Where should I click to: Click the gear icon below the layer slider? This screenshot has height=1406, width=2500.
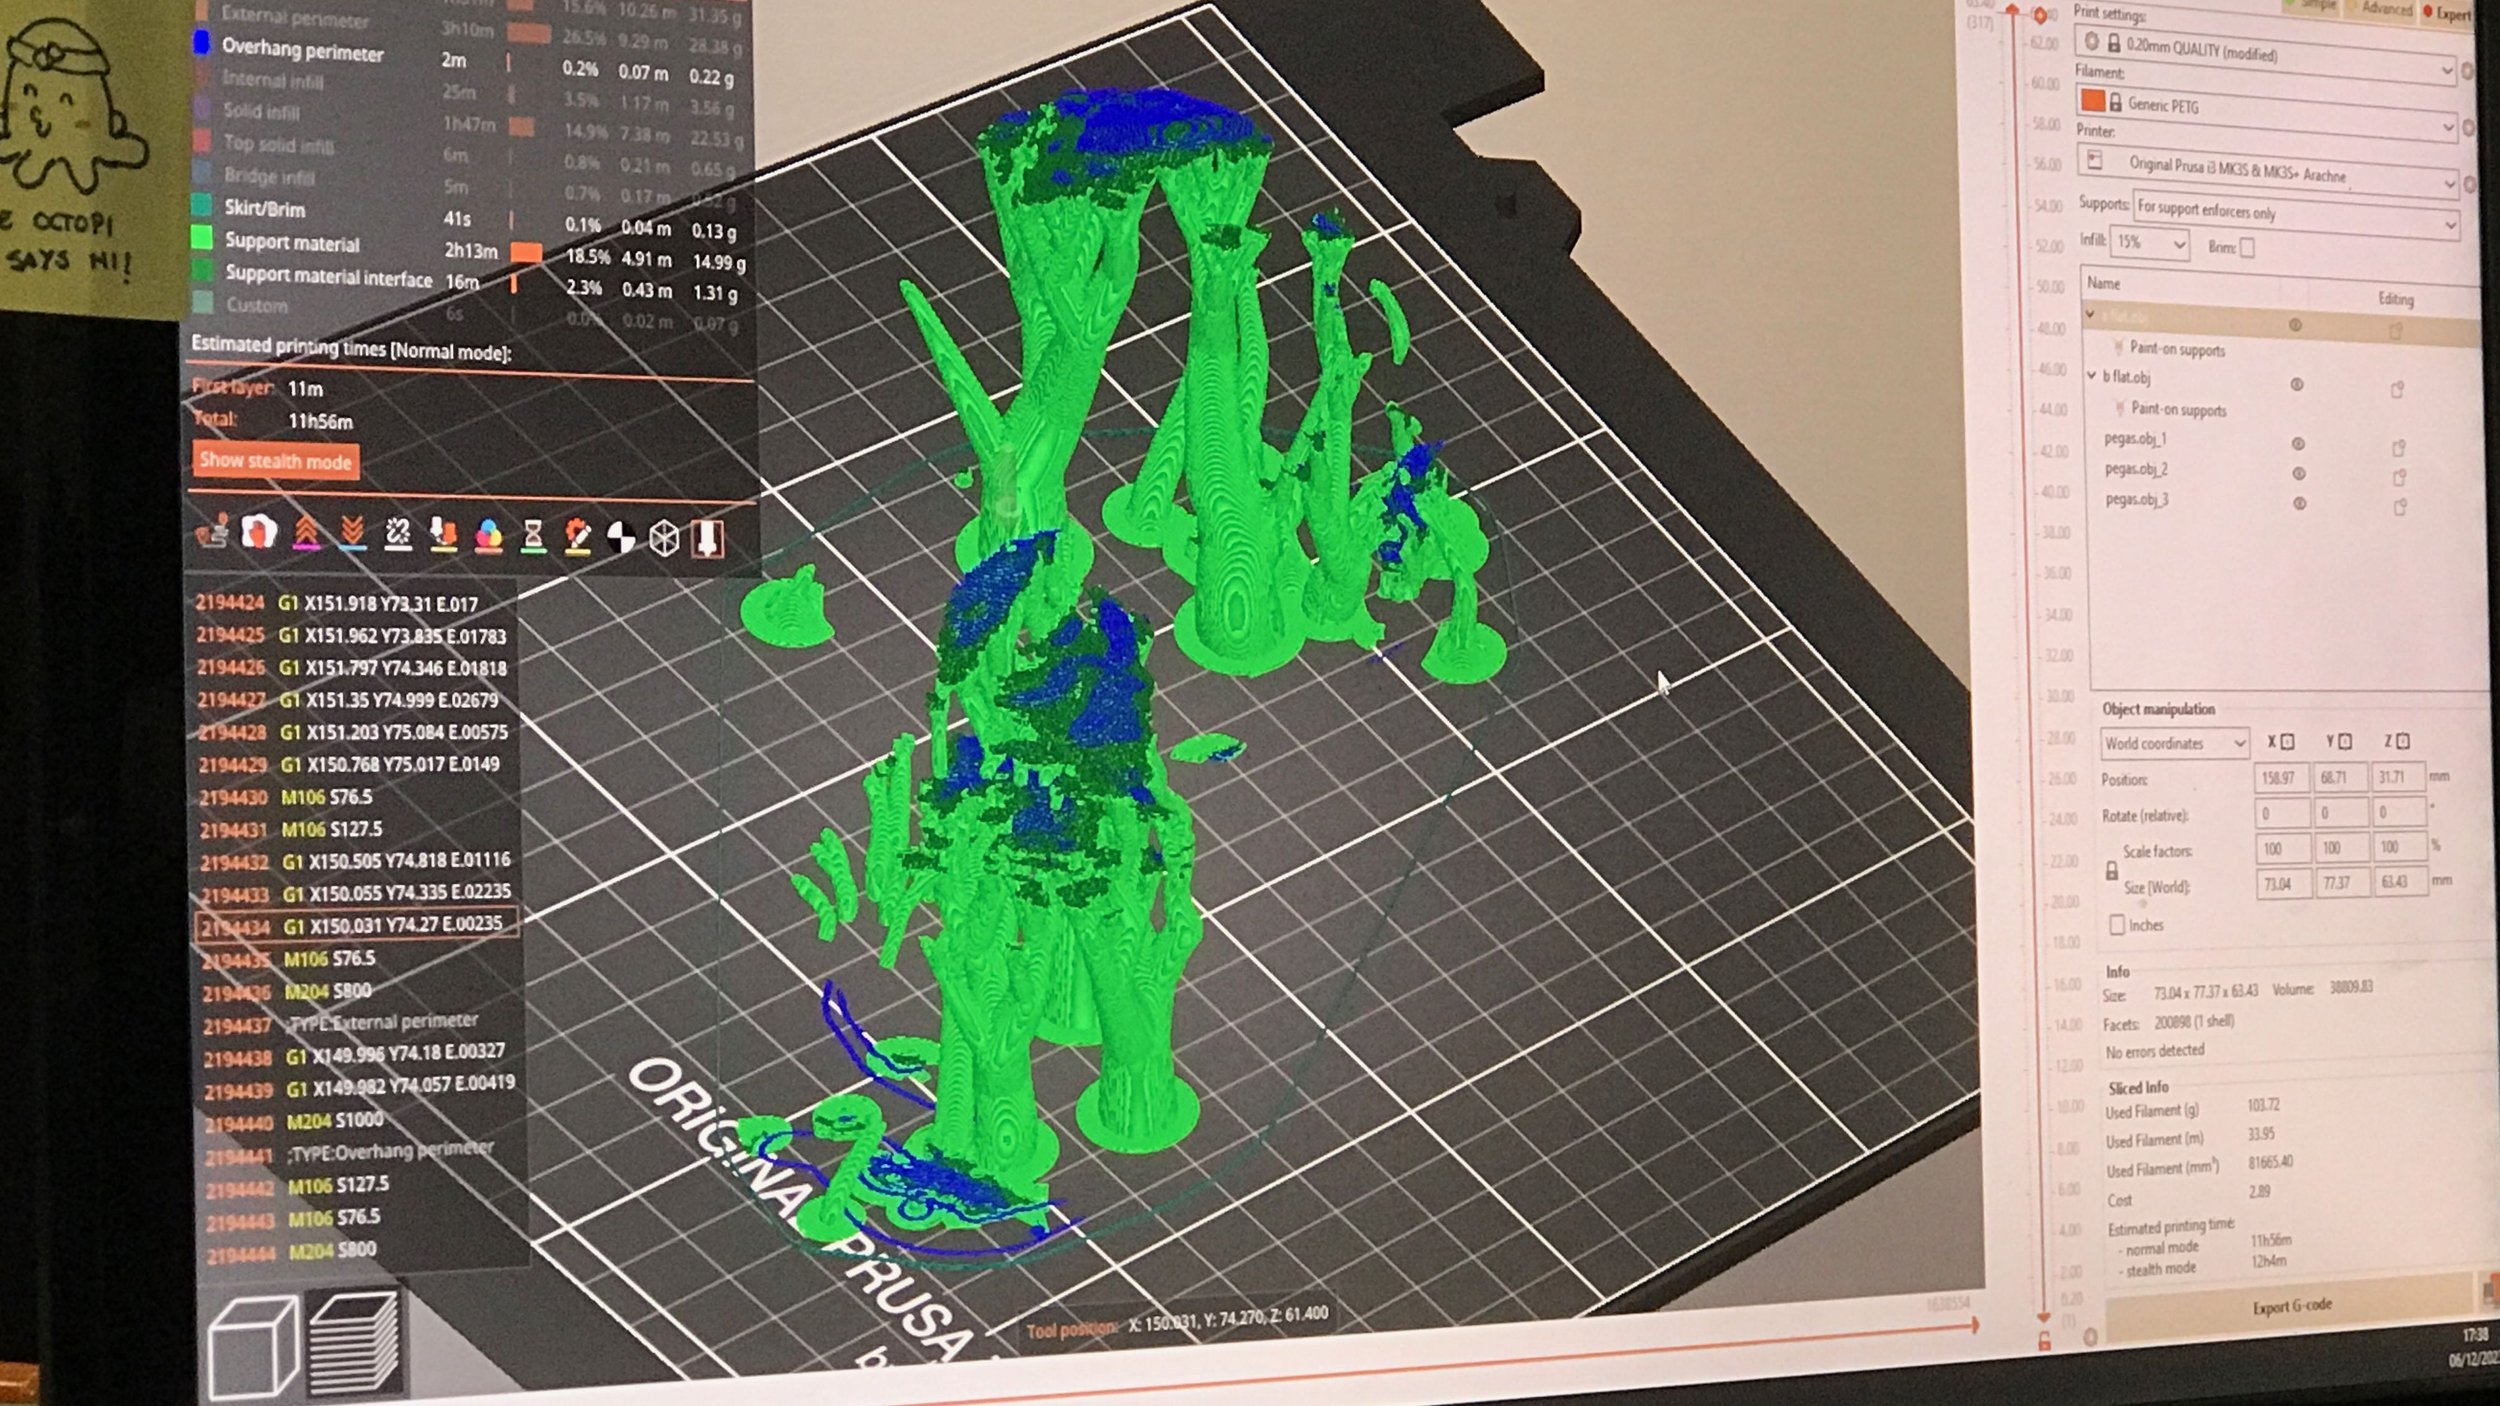[2090, 1336]
